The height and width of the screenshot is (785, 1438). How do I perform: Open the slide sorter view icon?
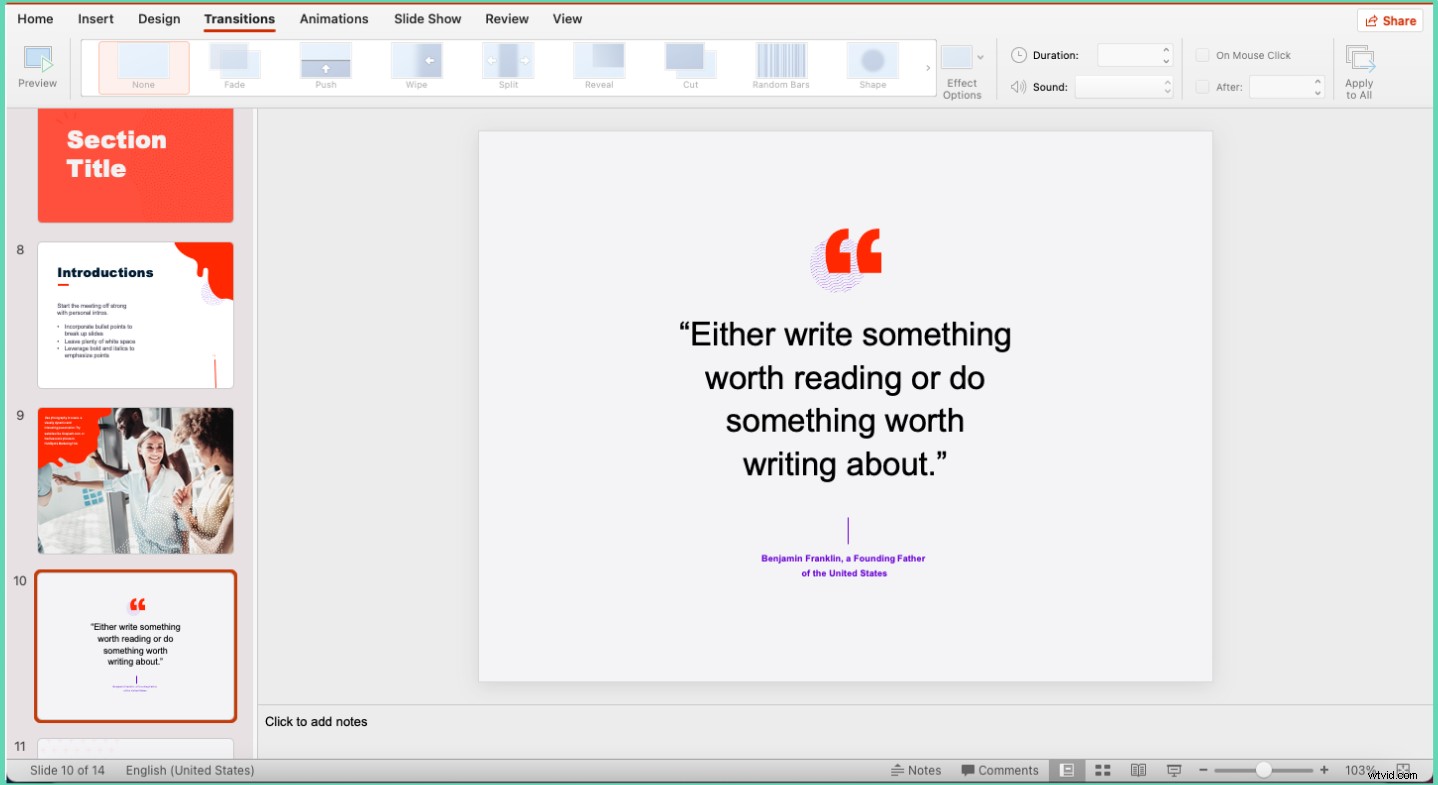click(1102, 770)
